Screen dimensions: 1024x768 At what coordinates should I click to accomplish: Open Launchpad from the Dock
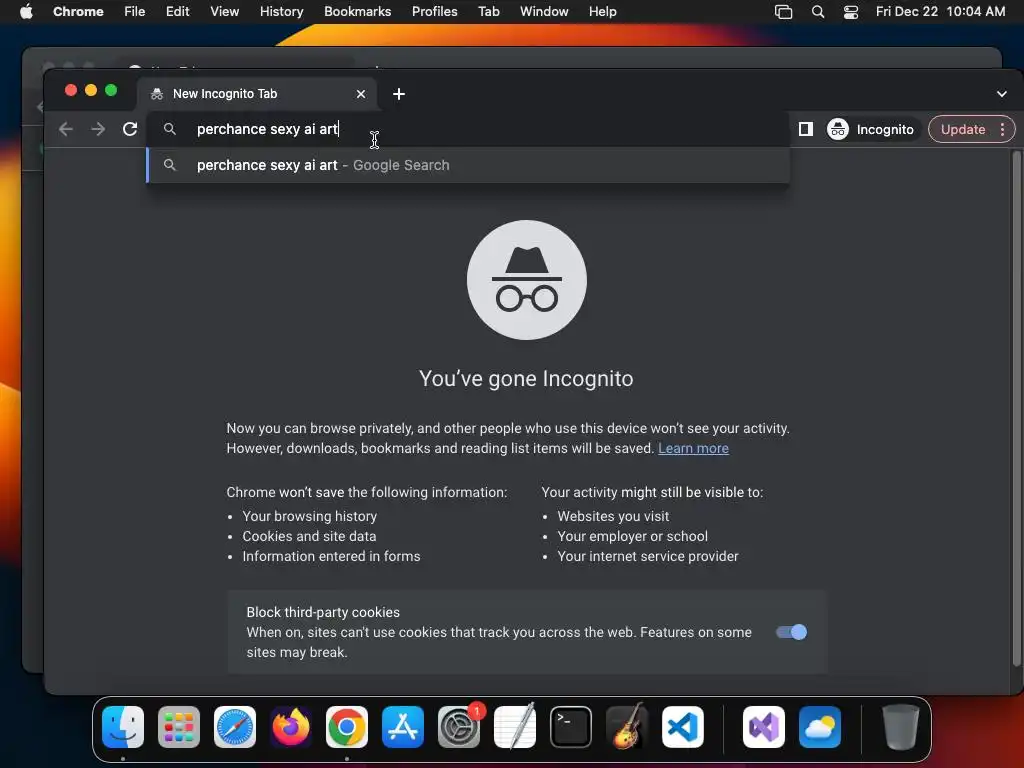[x=179, y=727]
